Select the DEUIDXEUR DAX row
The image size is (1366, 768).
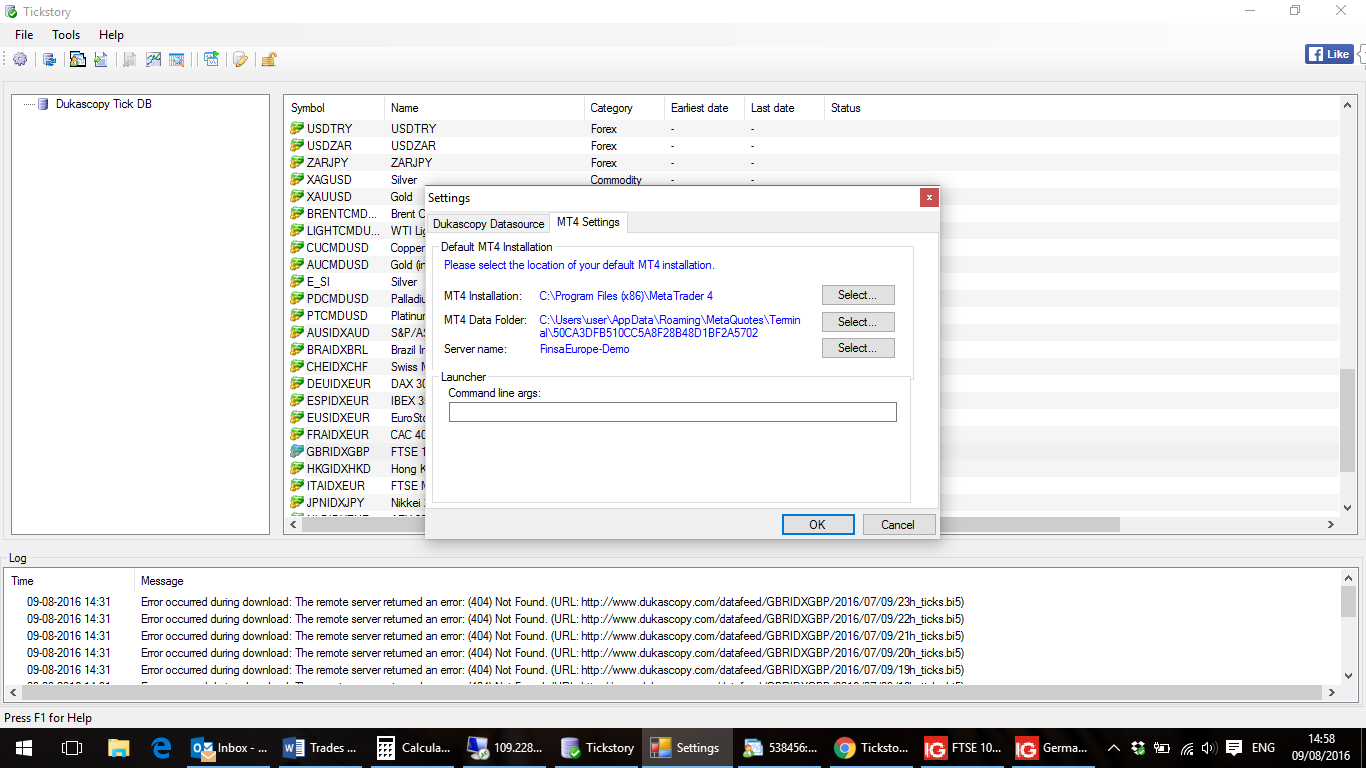click(356, 384)
